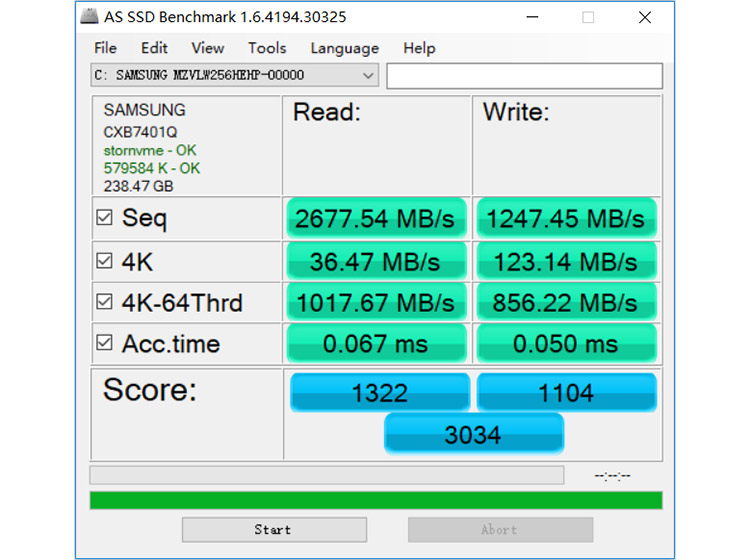Viewport: 750px width, 560px height.
Task: Open the View menu
Action: [x=208, y=48]
